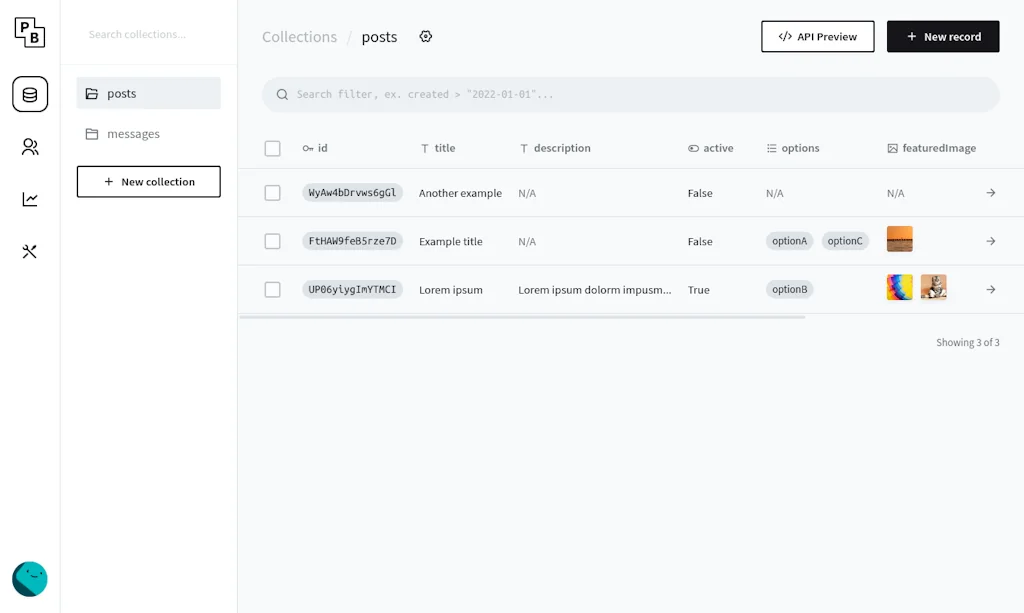Click the key icon beside the id column

click(306, 147)
